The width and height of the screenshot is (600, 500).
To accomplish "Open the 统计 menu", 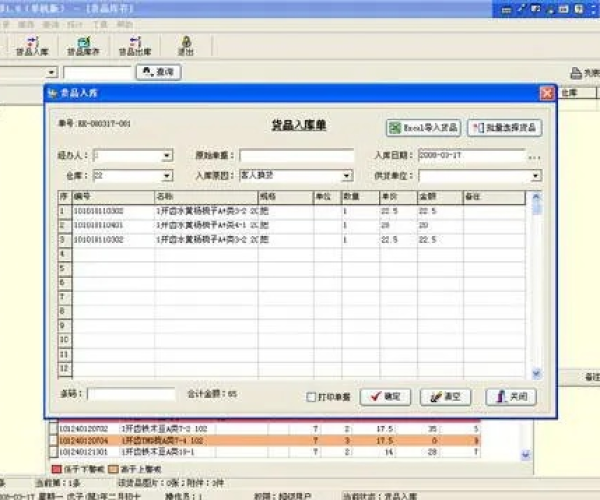I will point(75,25).
